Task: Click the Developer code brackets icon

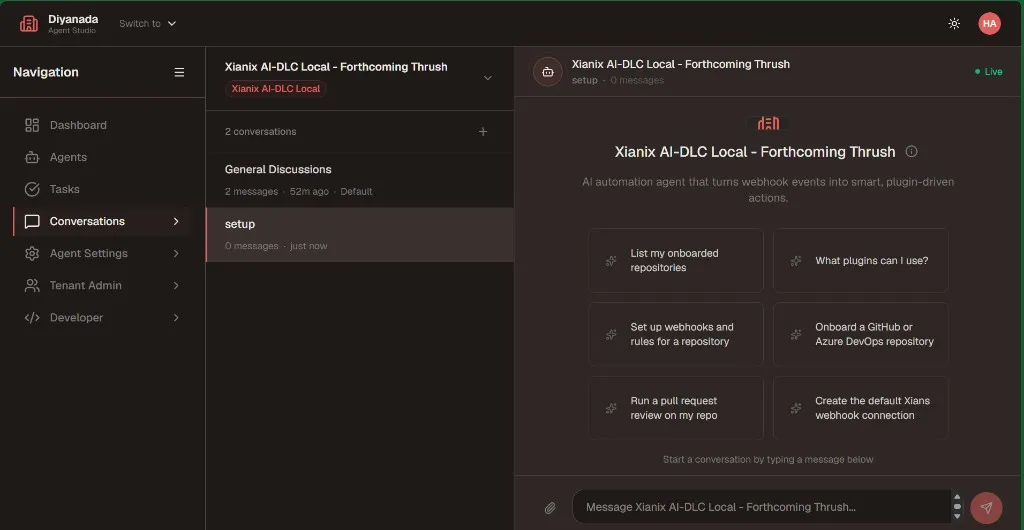Action: coord(32,317)
